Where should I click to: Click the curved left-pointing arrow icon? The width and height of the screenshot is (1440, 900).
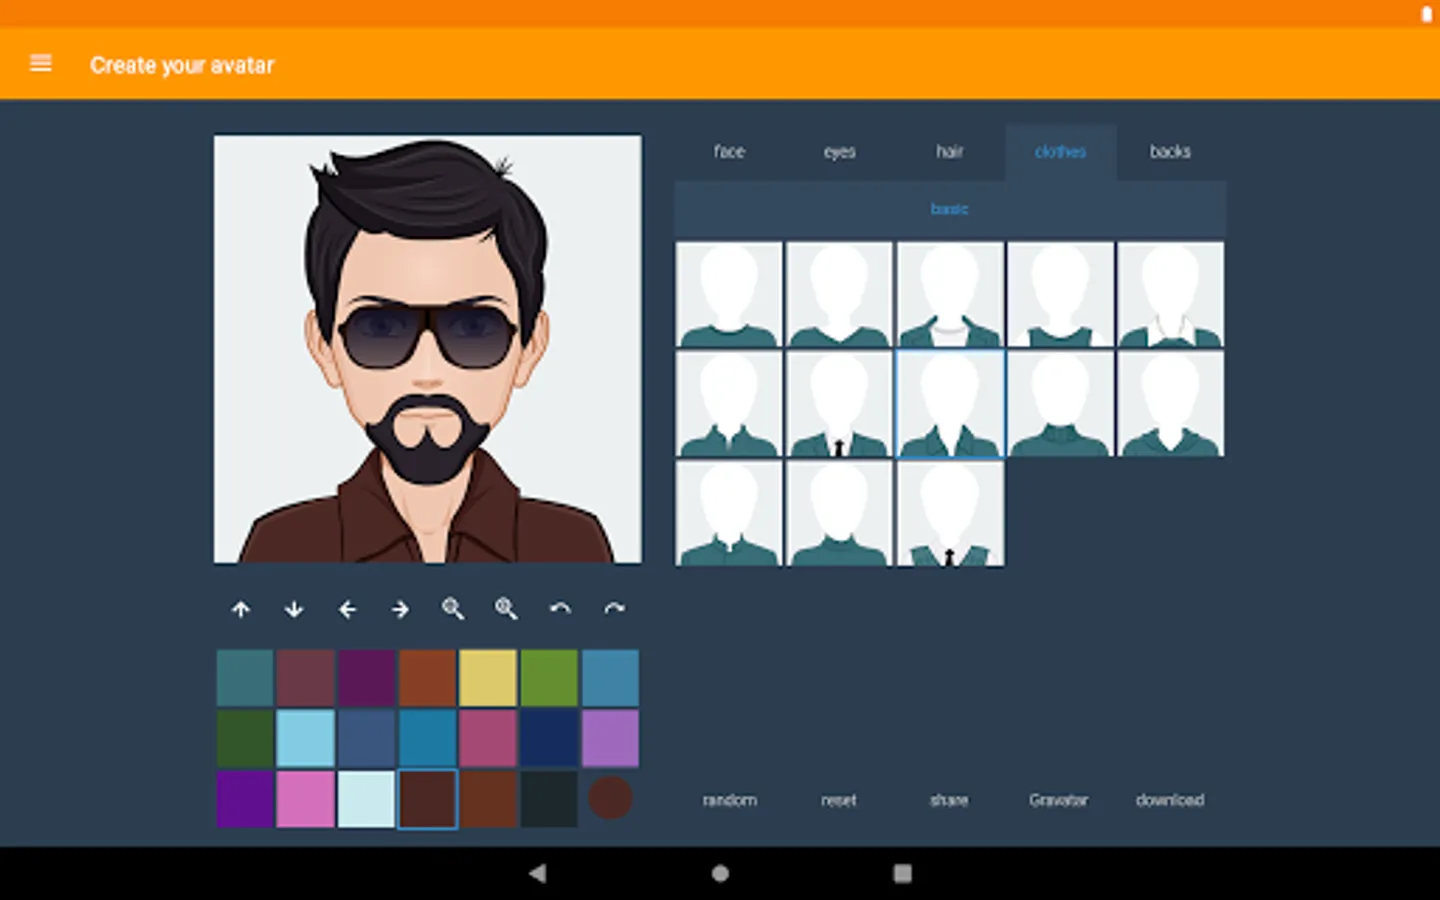560,609
